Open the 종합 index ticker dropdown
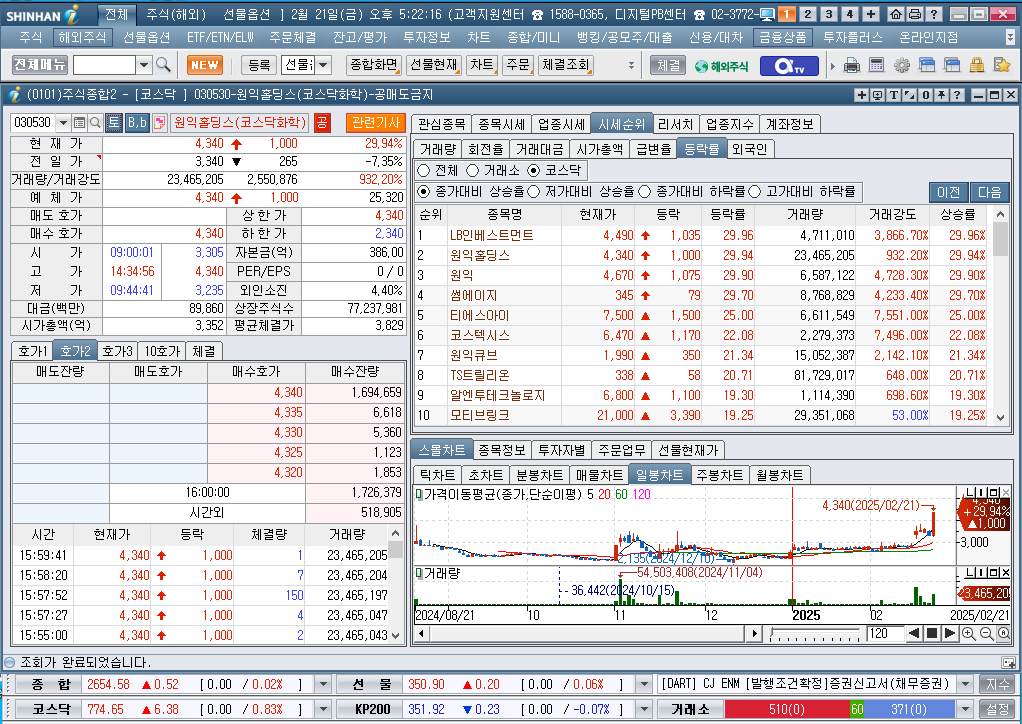1022x724 pixels. (x=323, y=684)
